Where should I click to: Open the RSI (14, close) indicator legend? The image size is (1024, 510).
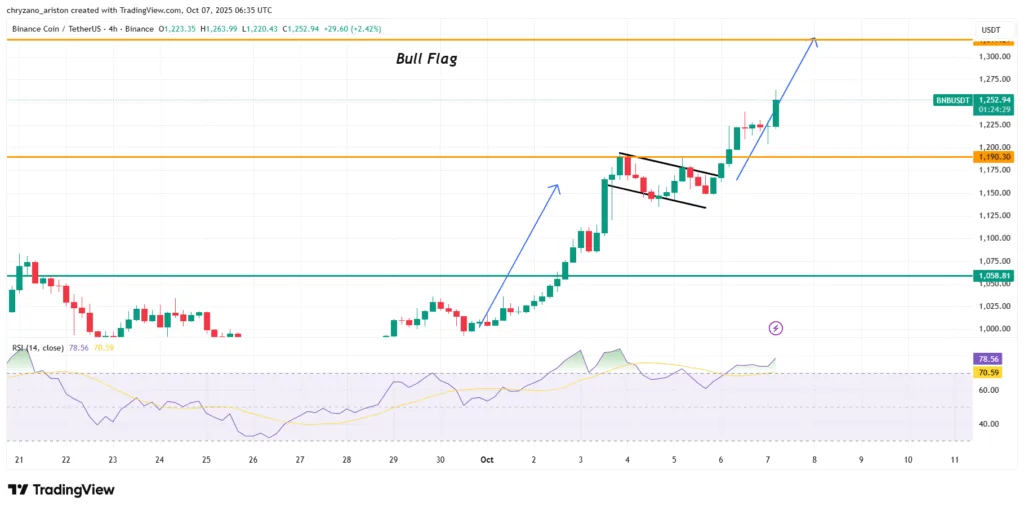[x=37, y=348]
